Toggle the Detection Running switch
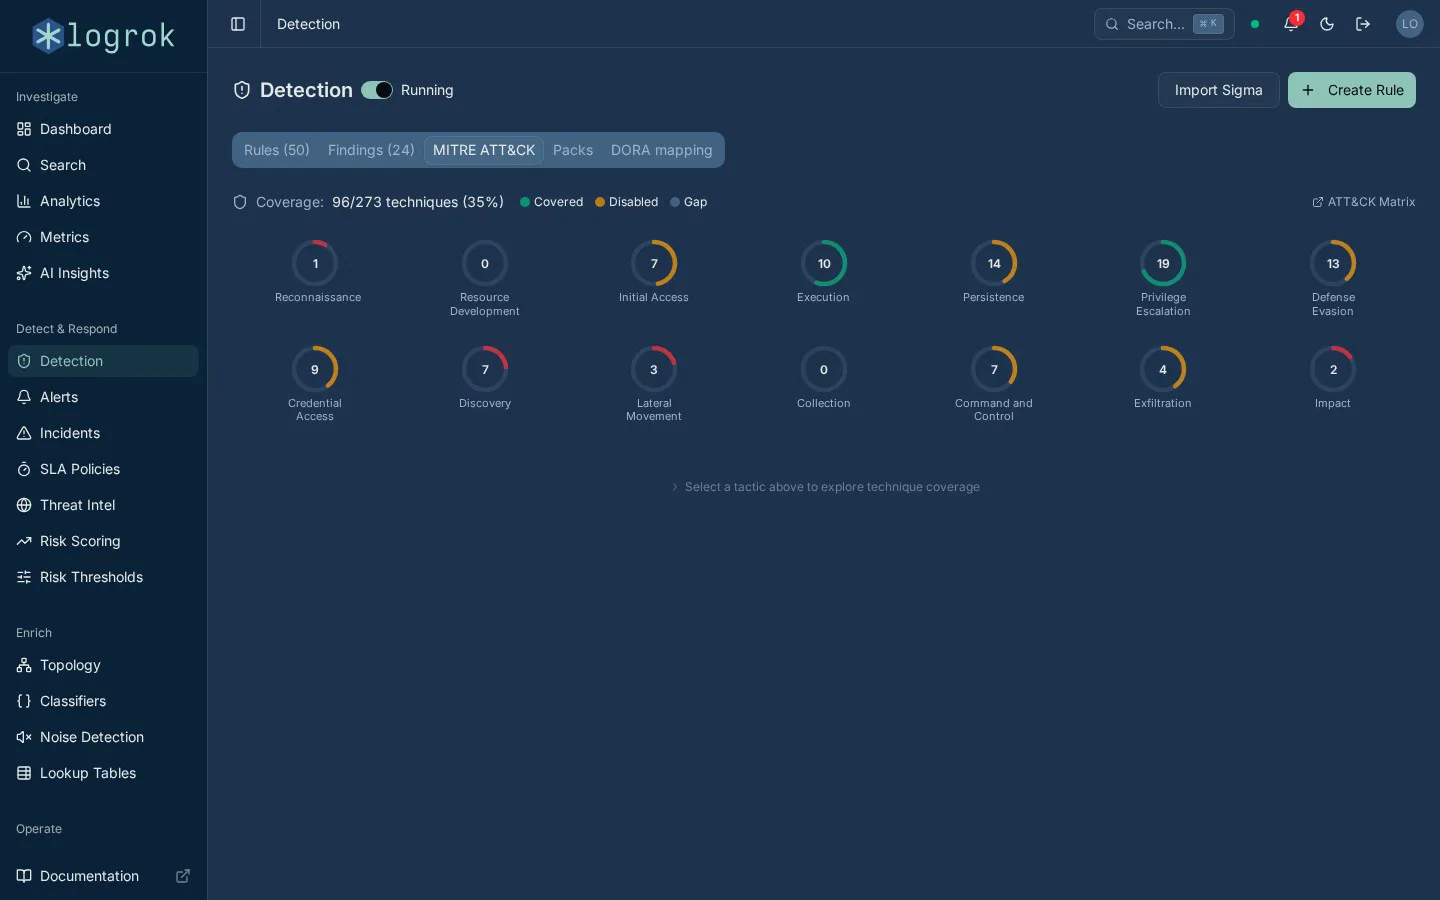 click(x=377, y=90)
